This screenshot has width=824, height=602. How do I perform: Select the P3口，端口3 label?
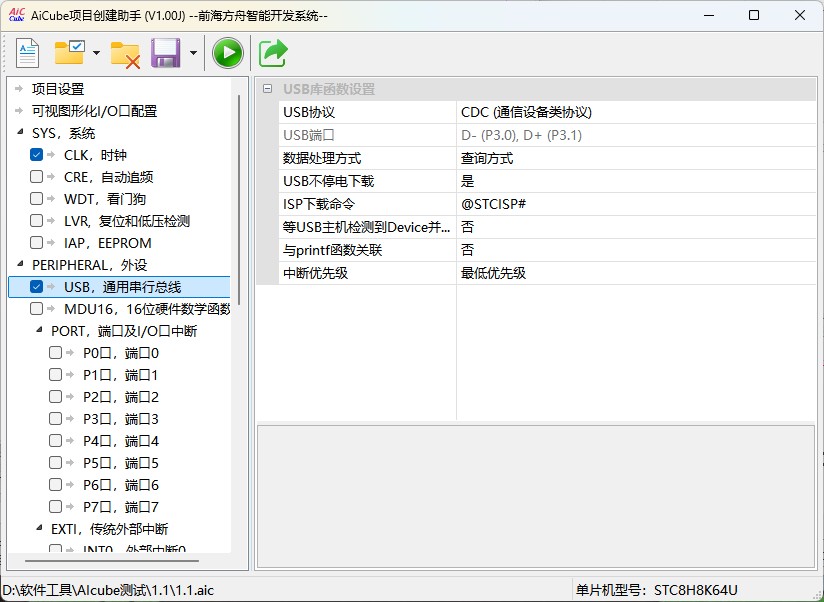(x=120, y=419)
